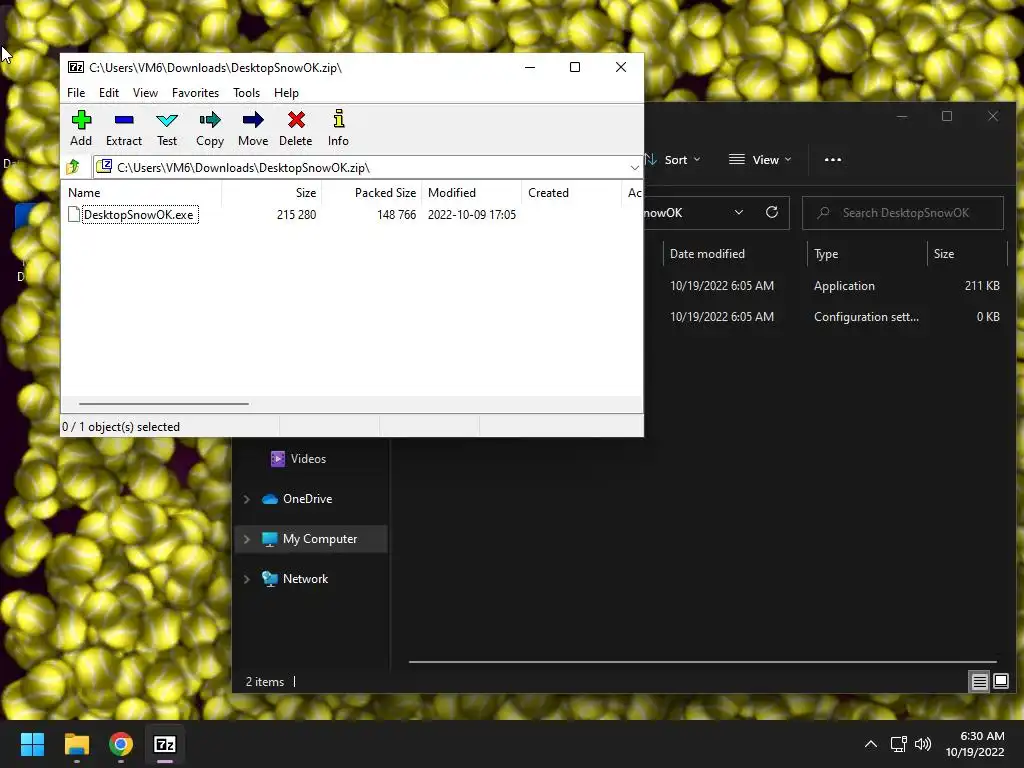Open the File menu in 7-Zip
The width and height of the screenshot is (1024, 768).
[x=76, y=93]
